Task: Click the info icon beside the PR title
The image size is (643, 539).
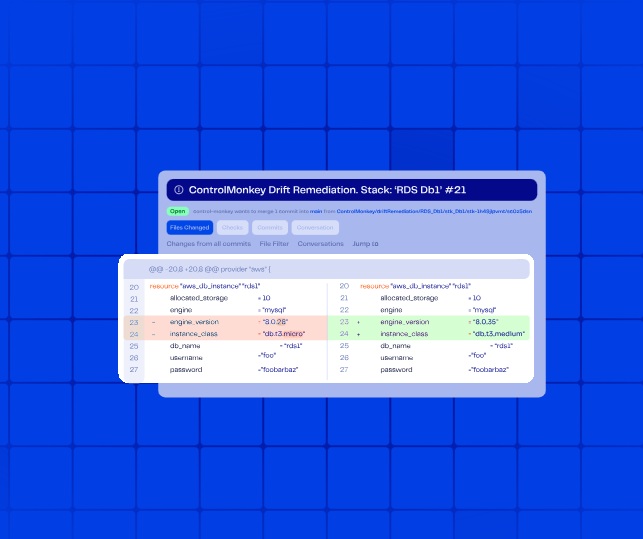Action: click(179, 190)
